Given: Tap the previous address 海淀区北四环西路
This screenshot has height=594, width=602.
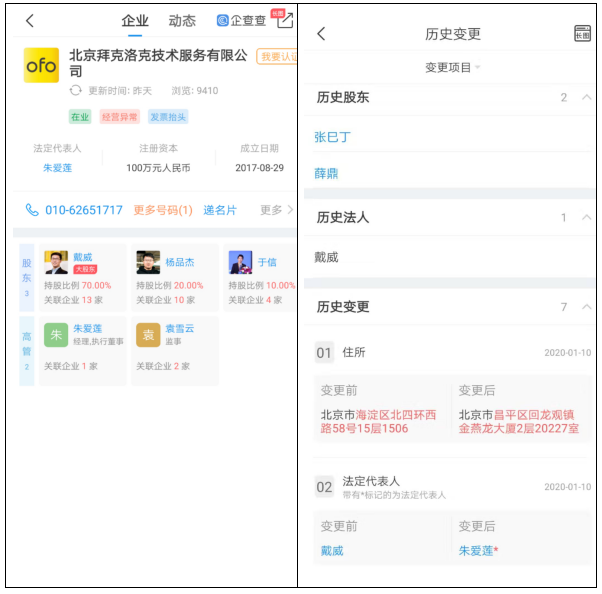Looking at the screenshot, I should 378,422.
